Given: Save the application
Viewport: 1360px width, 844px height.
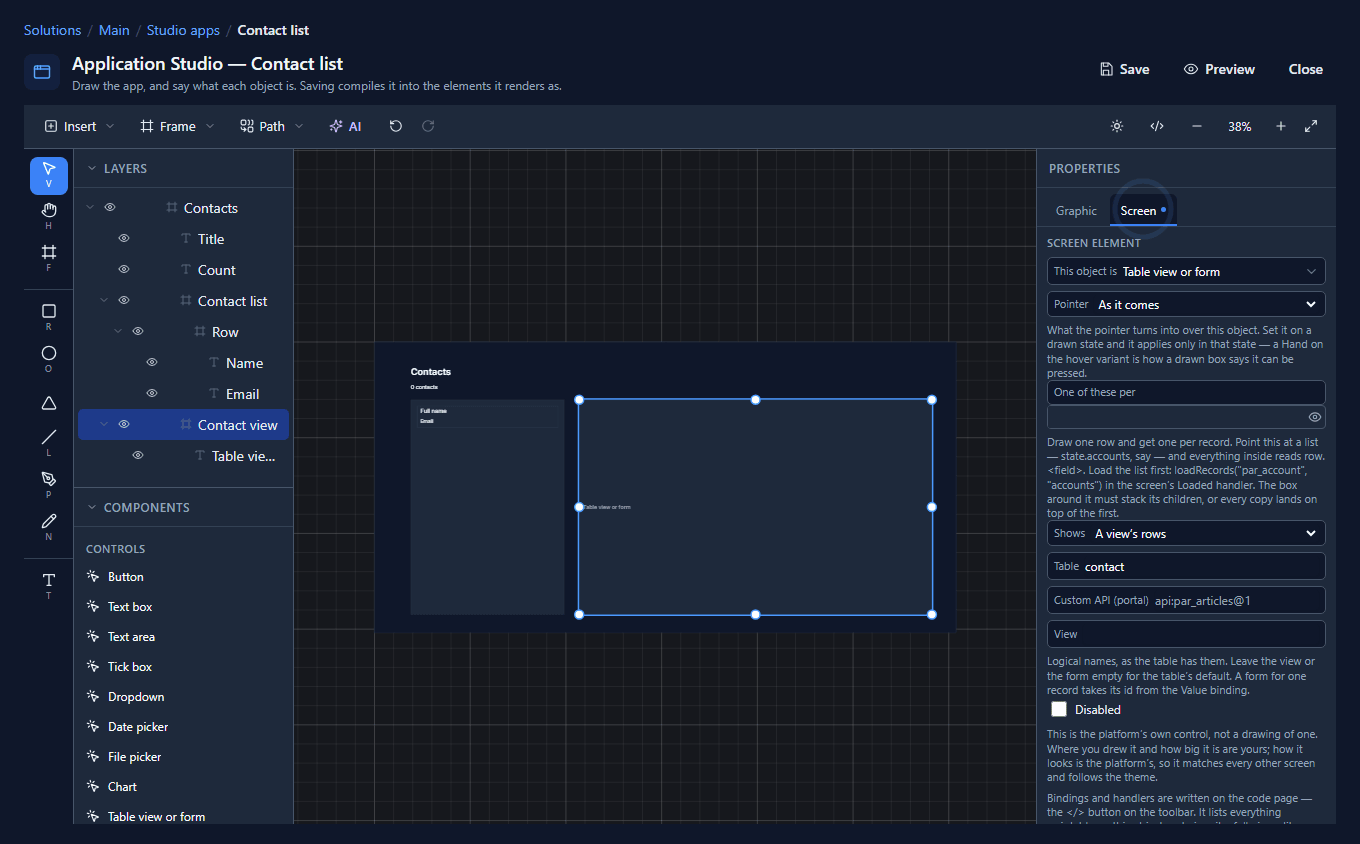Looking at the screenshot, I should 1124,69.
